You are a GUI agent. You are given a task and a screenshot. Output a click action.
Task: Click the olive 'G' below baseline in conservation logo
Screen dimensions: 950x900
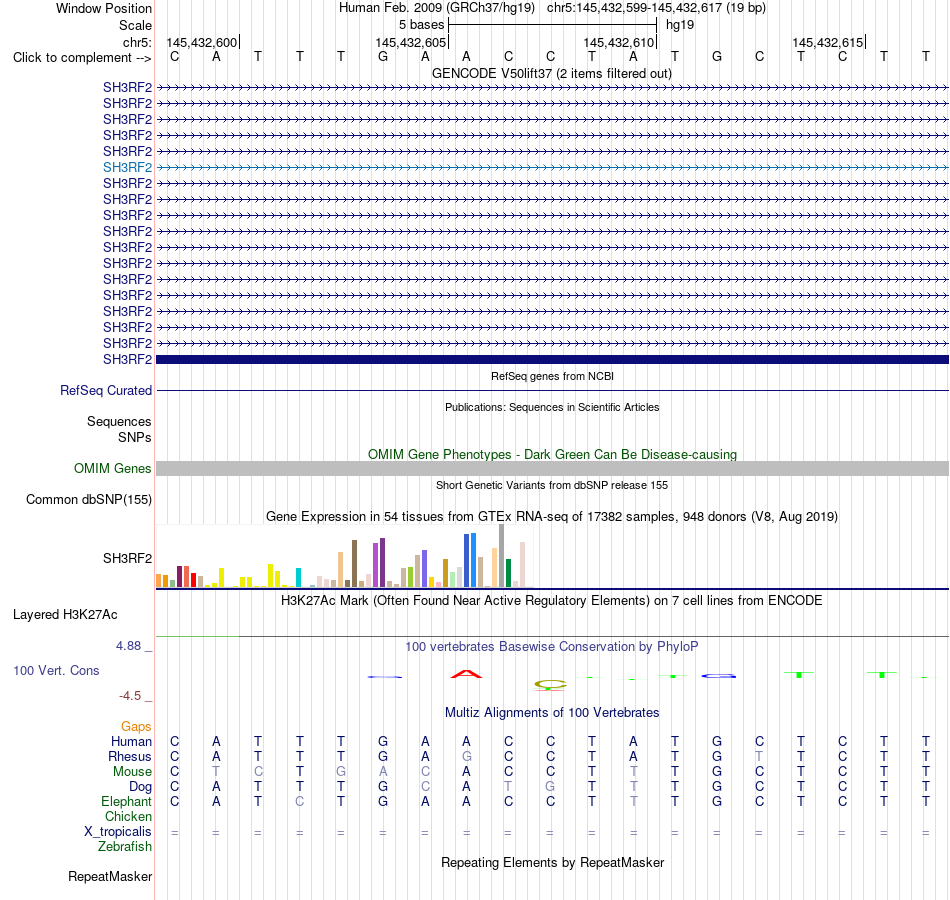pyautogui.click(x=550, y=685)
